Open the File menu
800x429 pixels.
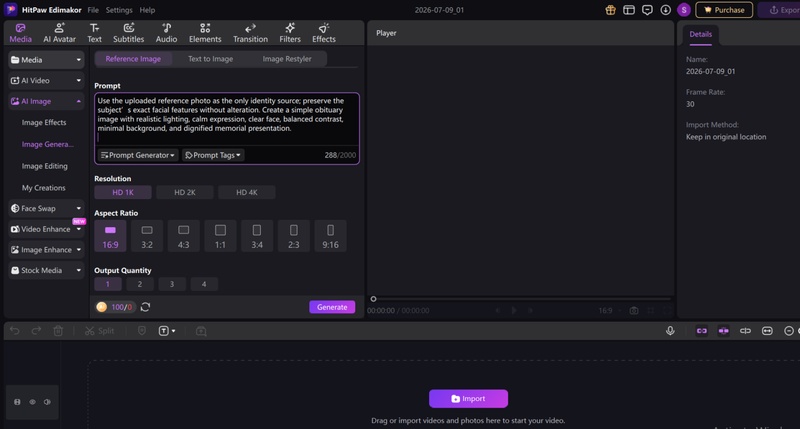(93, 10)
